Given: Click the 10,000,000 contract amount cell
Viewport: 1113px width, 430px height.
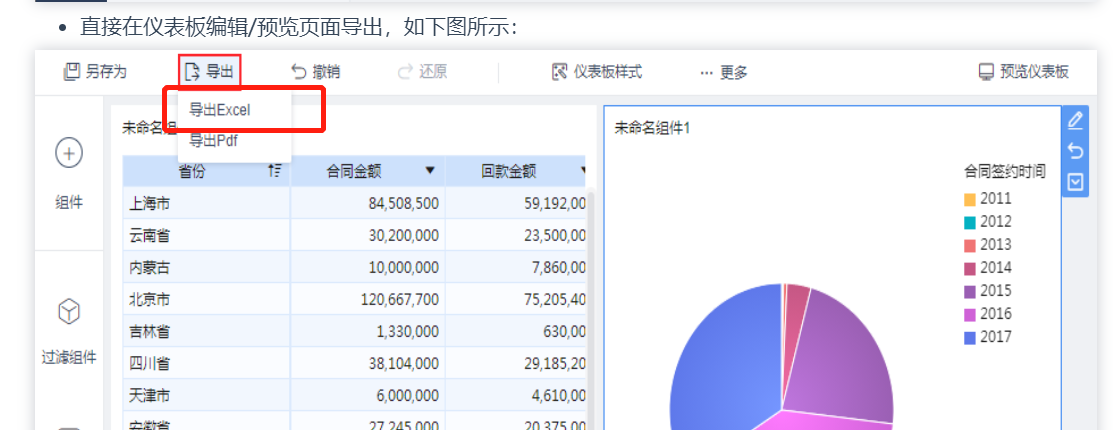Looking at the screenshot, I should [x=368, y=268].
